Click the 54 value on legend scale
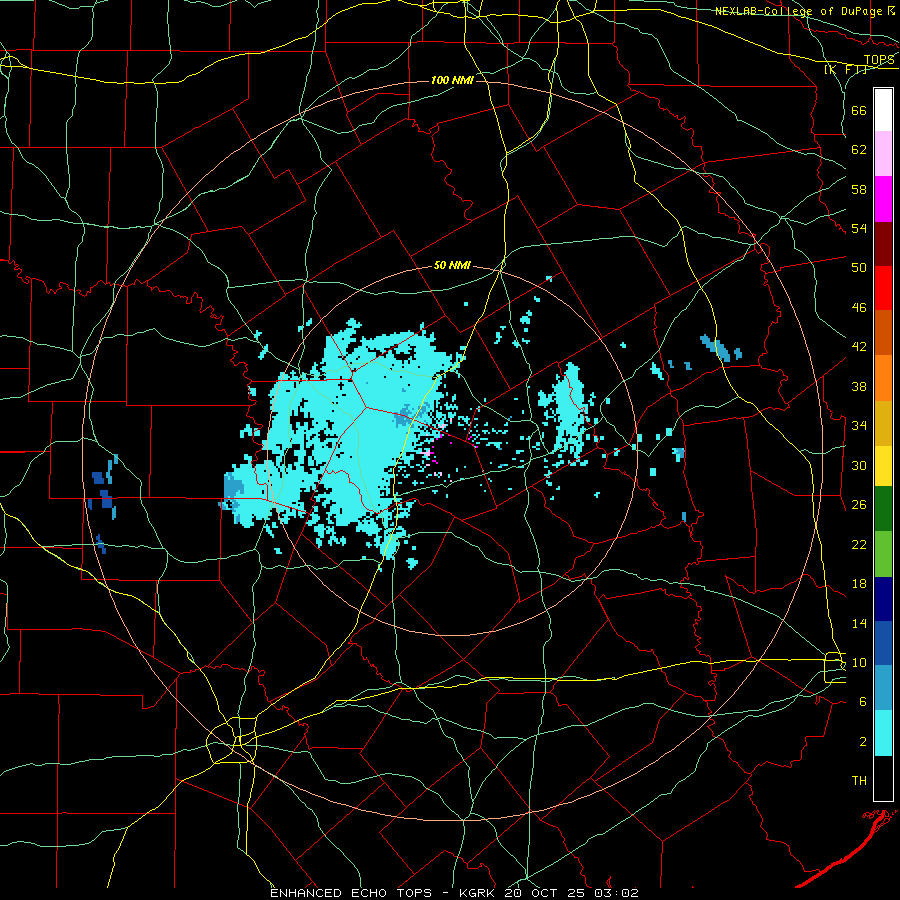 859,228
